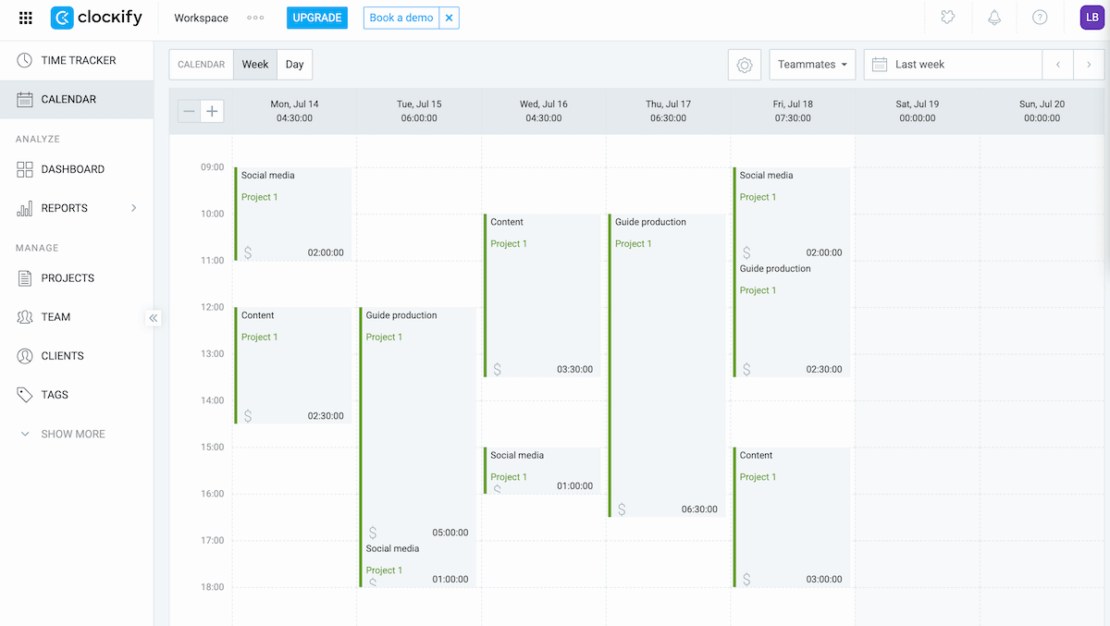This screenshot has width=1110, height=626.
Task: Toggle billable dollar on Thursday Guide production entry
Action: click(x=622, y=509)
